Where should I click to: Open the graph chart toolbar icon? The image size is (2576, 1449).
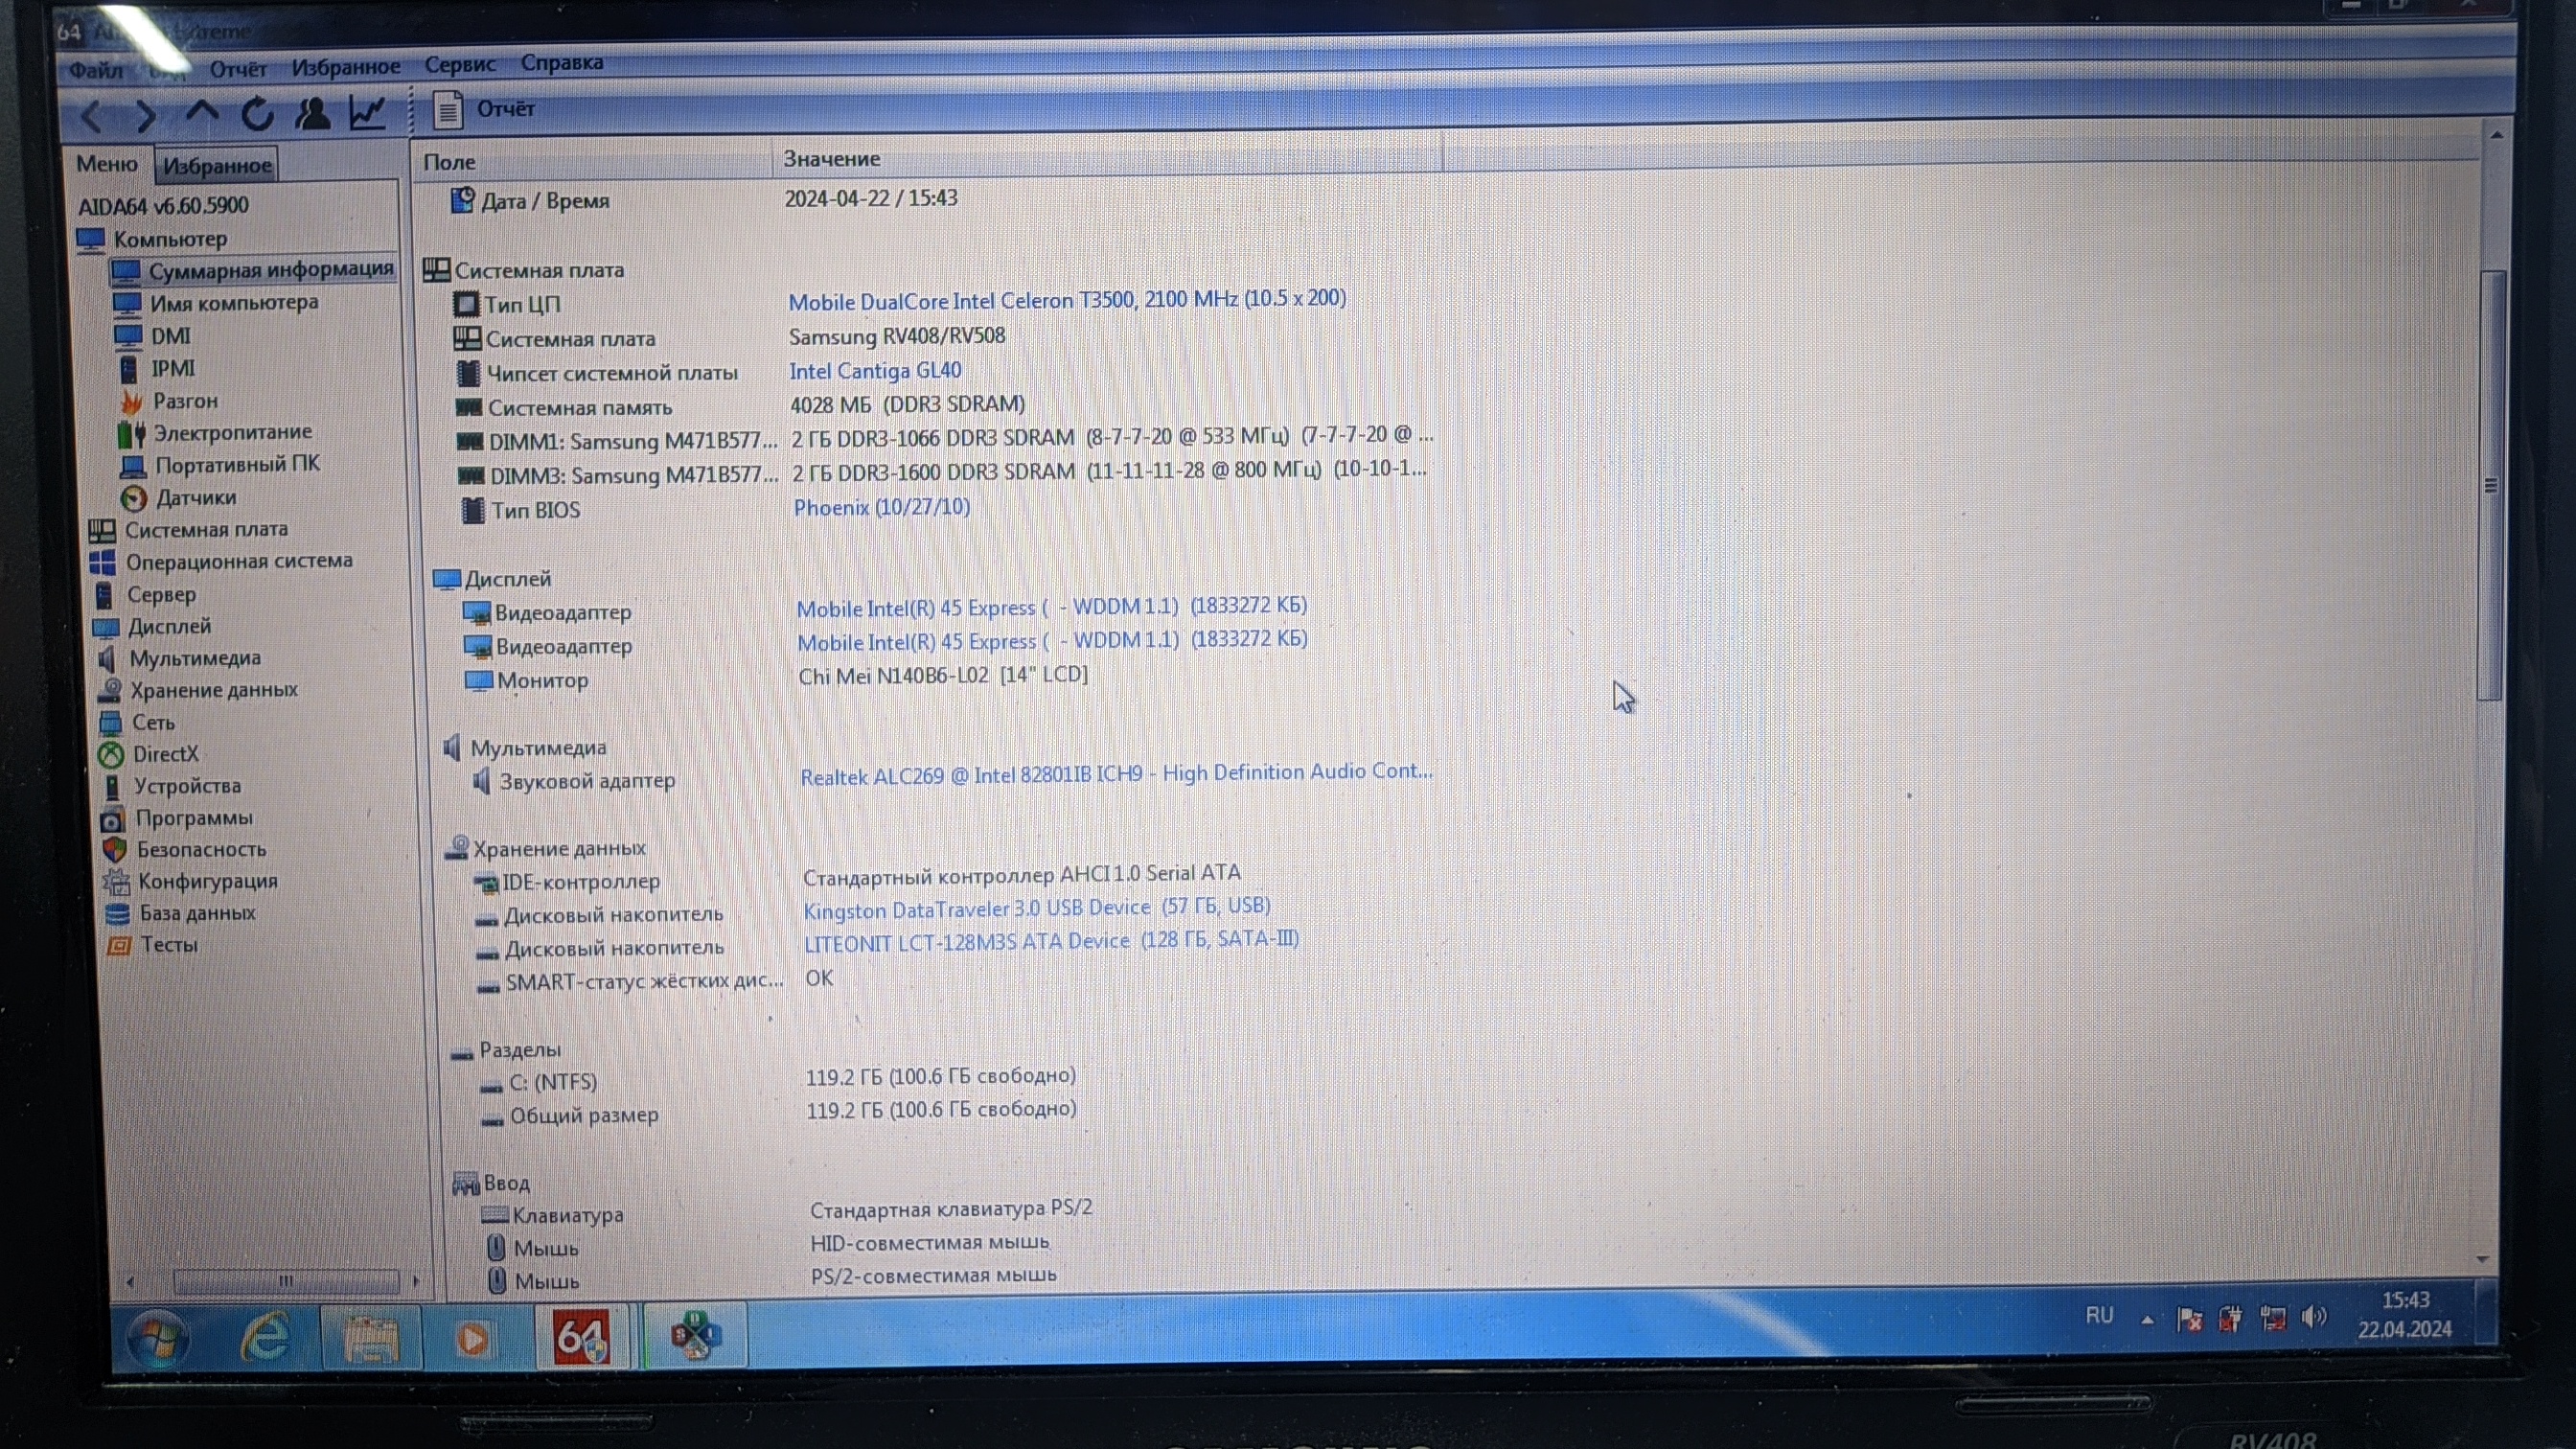(367, 112)
